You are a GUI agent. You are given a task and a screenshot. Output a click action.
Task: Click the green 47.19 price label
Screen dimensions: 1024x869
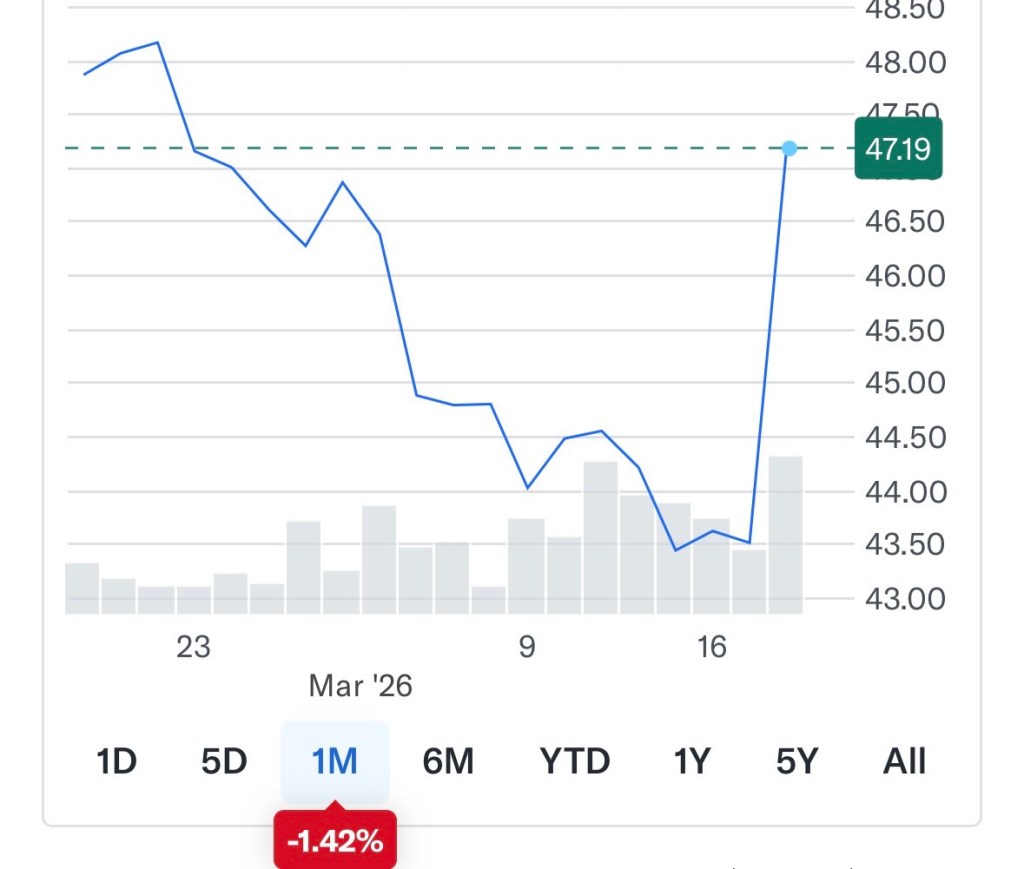click(898, 150)
